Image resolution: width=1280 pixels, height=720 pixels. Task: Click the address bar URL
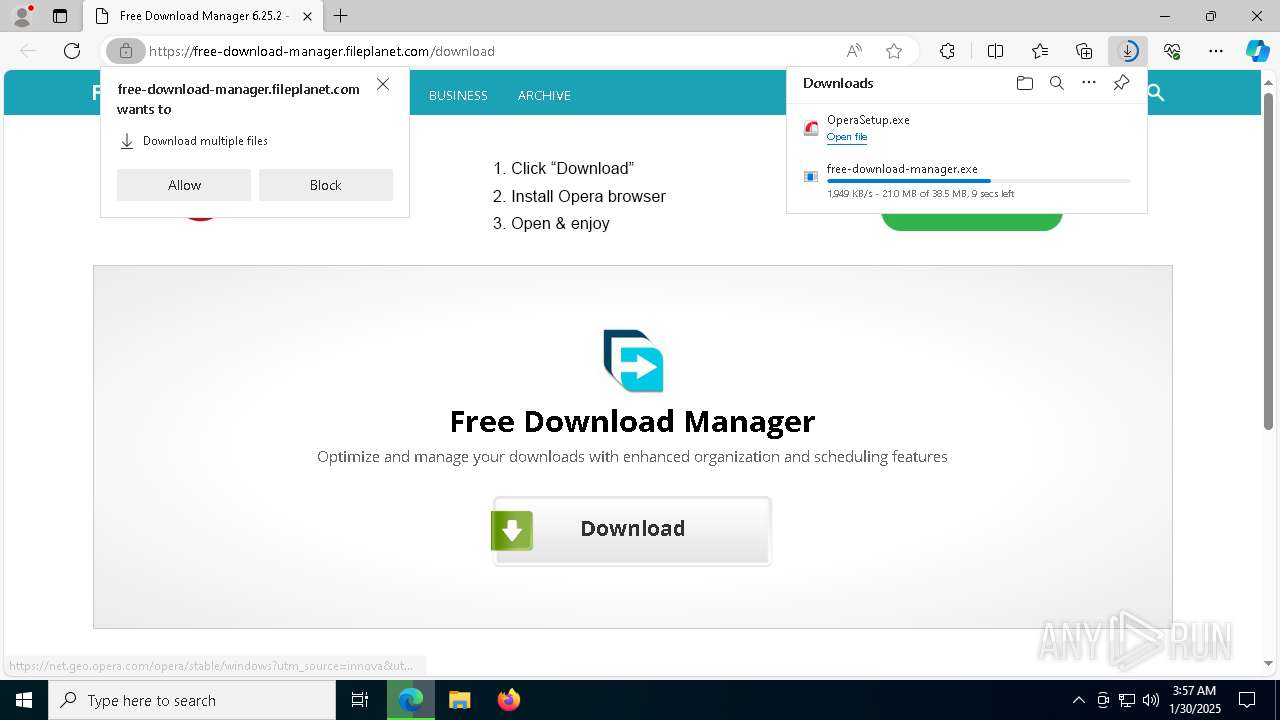click(322, 51)
